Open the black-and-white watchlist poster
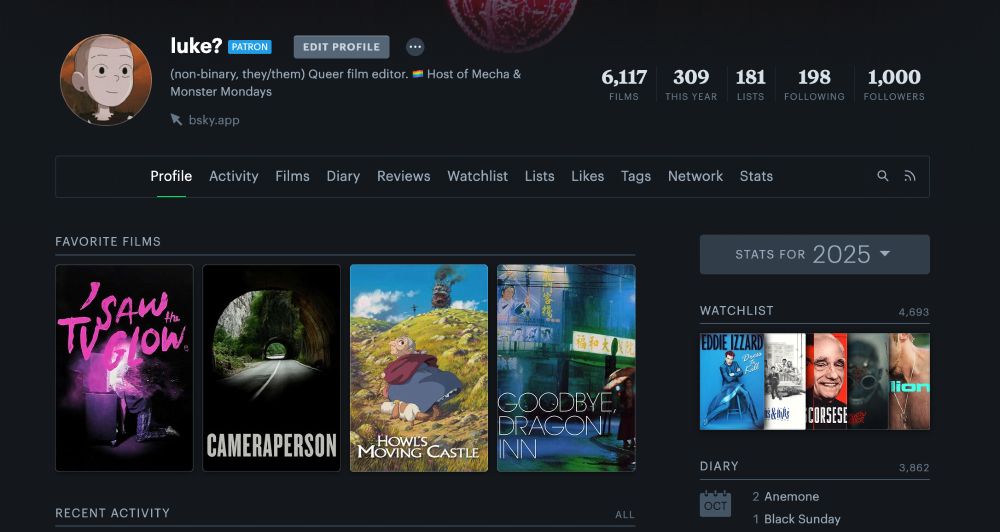The height and width of the screenshot is (532, 1000). click(785, 381)
